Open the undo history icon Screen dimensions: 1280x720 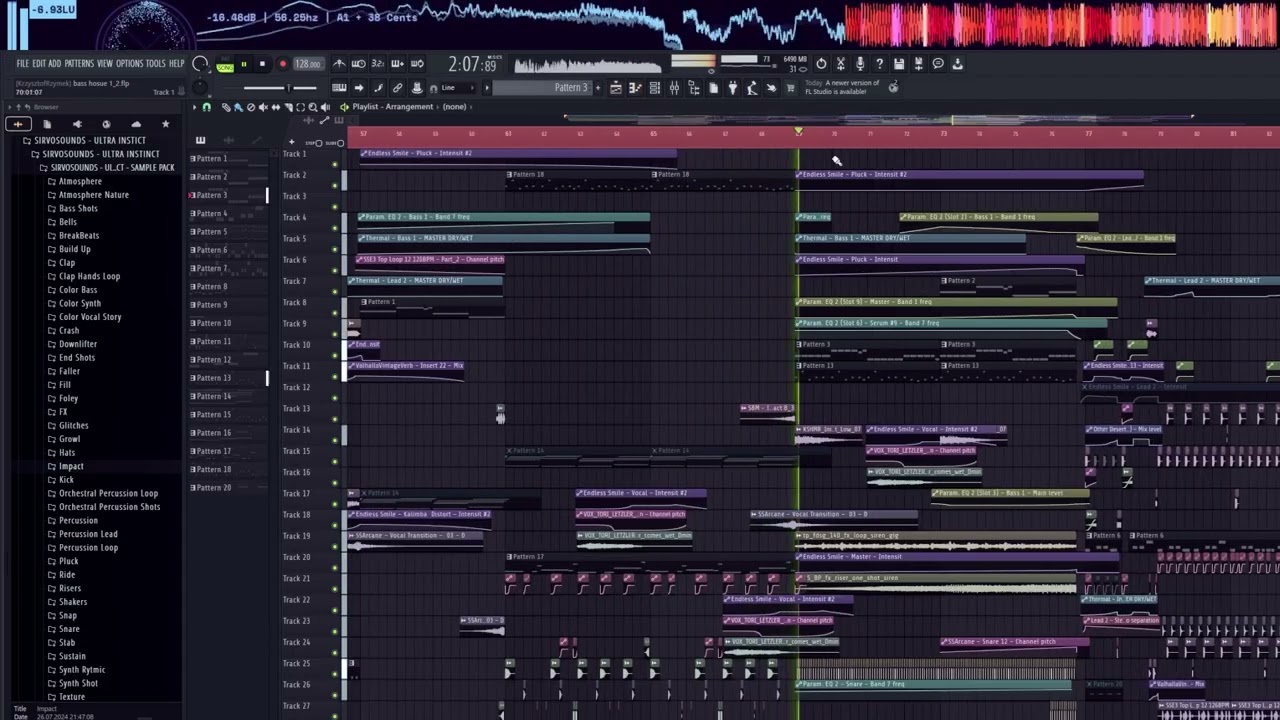tap(821, 64)
